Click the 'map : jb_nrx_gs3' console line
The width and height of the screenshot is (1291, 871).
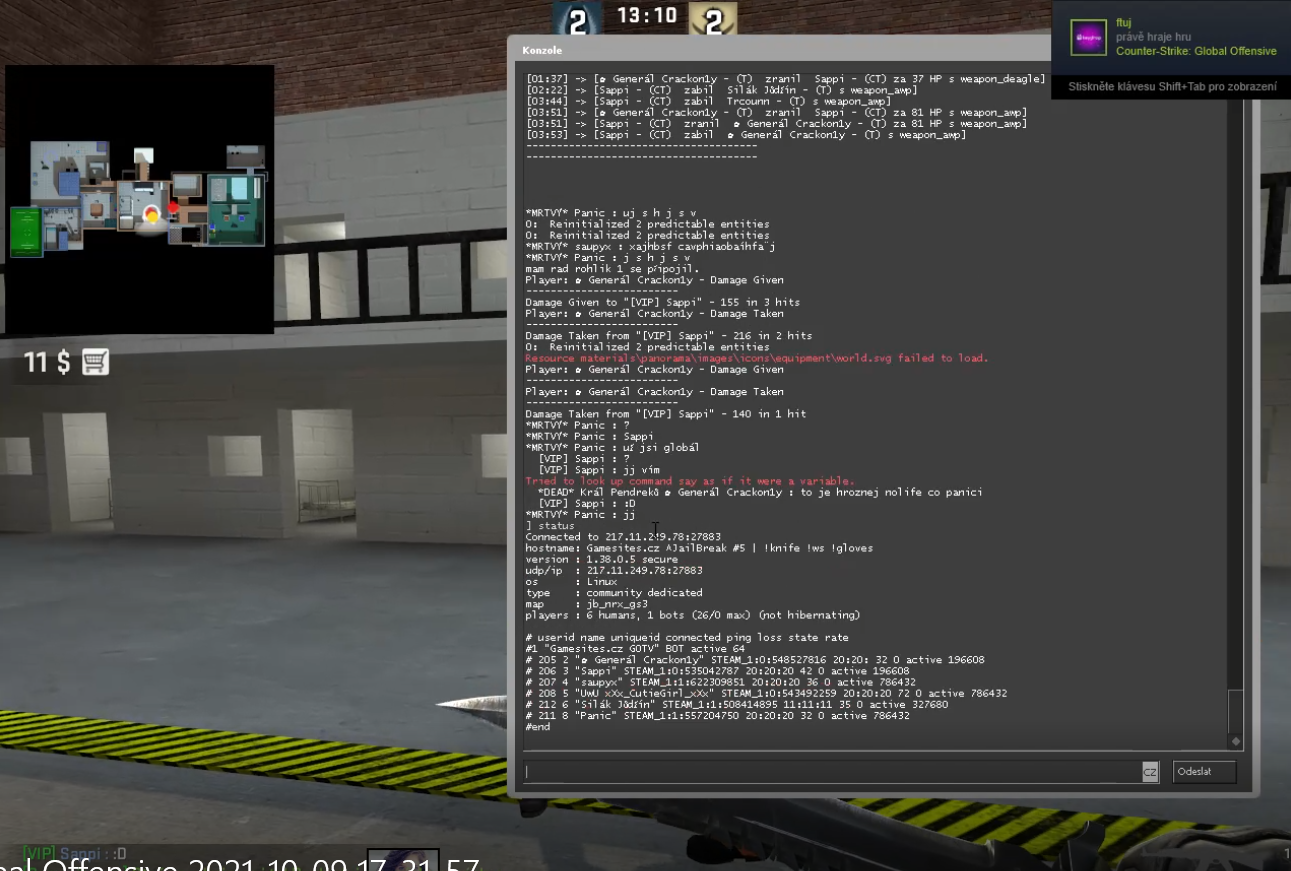[587, 604]
